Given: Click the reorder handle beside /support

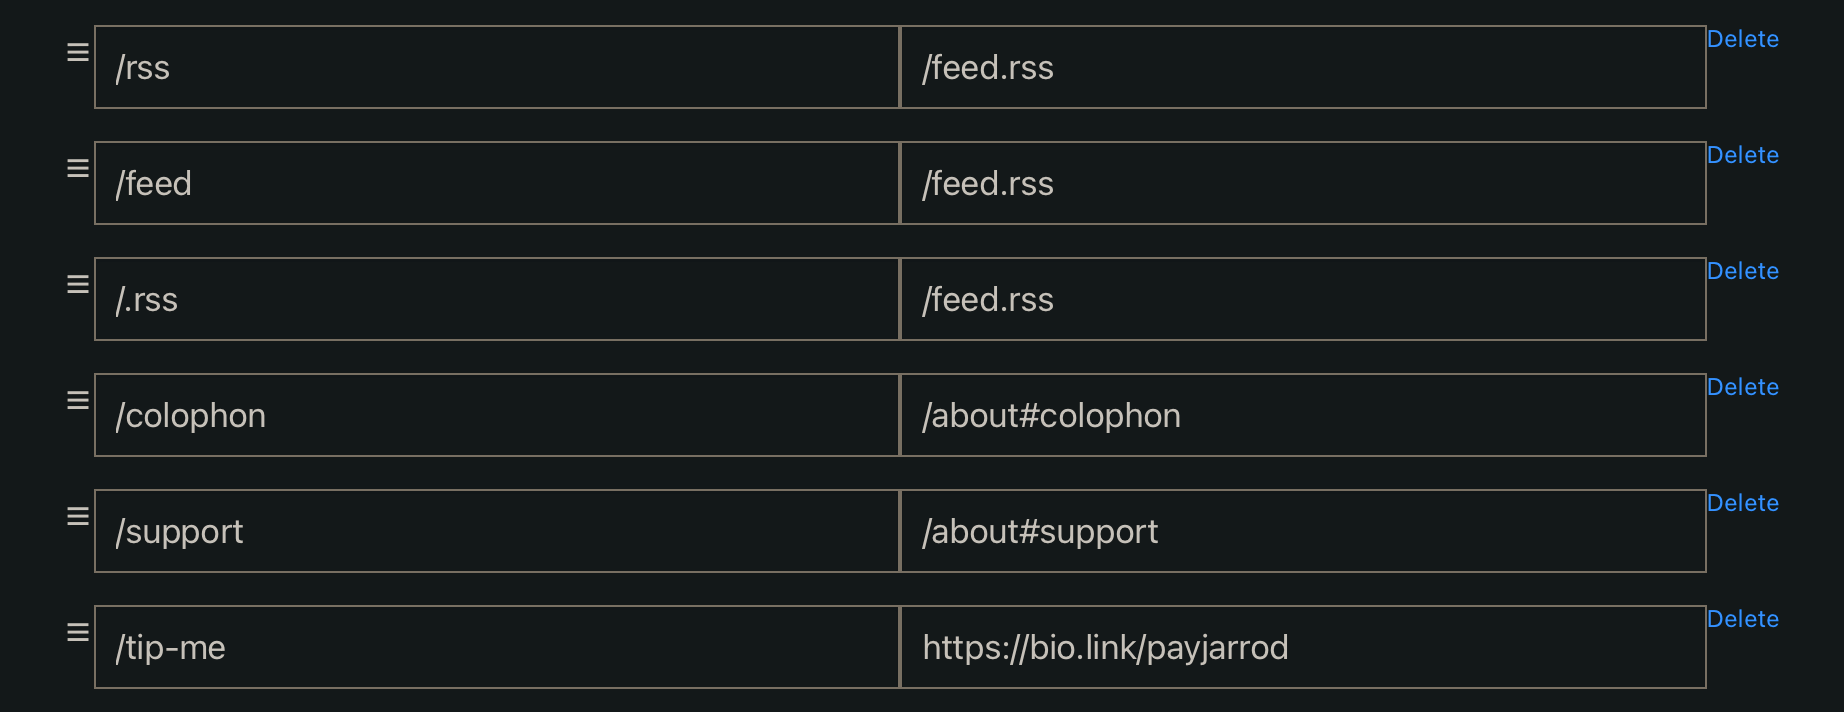Looking at the screenshot, I should click(78, 517).
